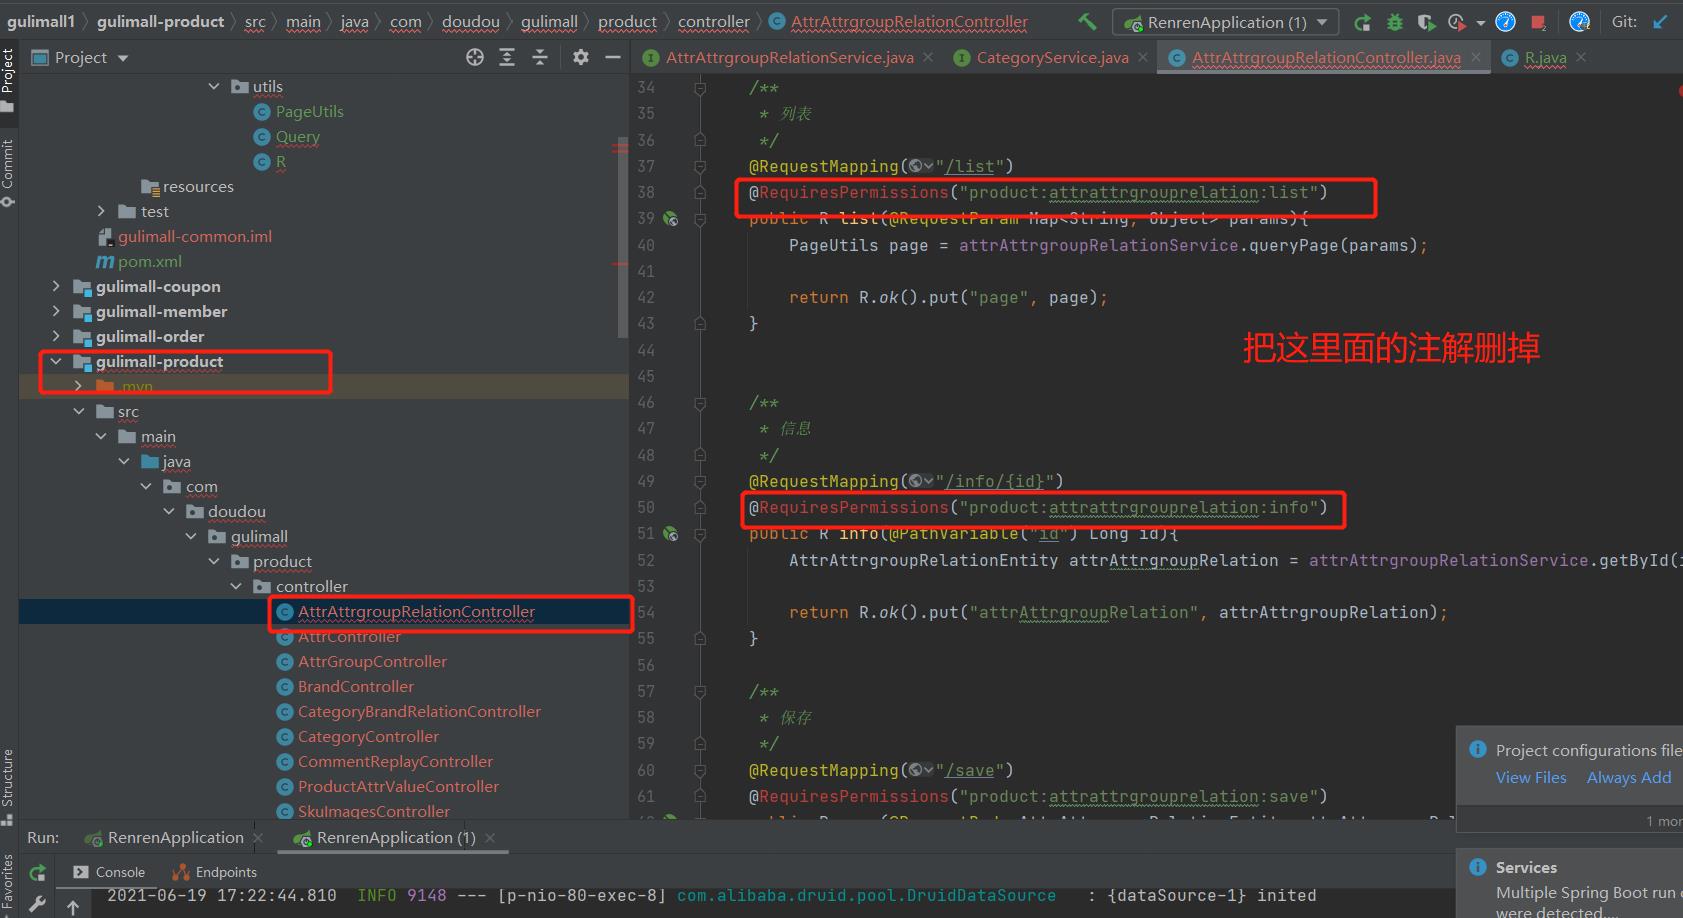Viewport: 1683px width, 918px height.
Task: Open the Structure tool window from left sidebar
Action: (x=8, y=787)
